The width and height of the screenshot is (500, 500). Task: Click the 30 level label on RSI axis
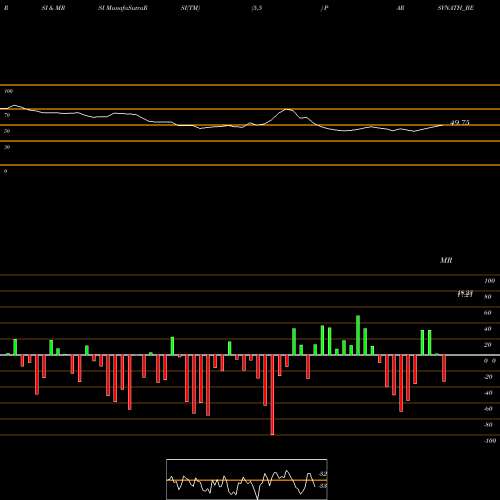[x=7, y=147]
